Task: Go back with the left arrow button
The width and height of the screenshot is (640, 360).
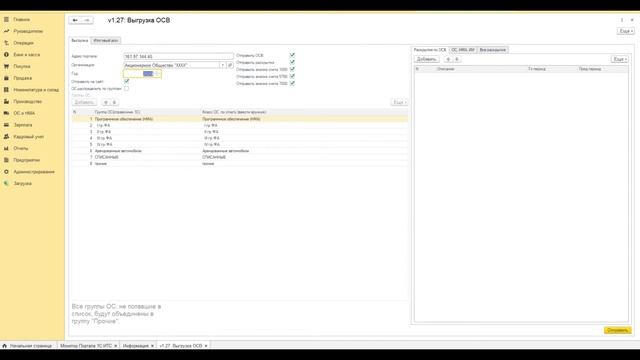Action: (75, 20)
